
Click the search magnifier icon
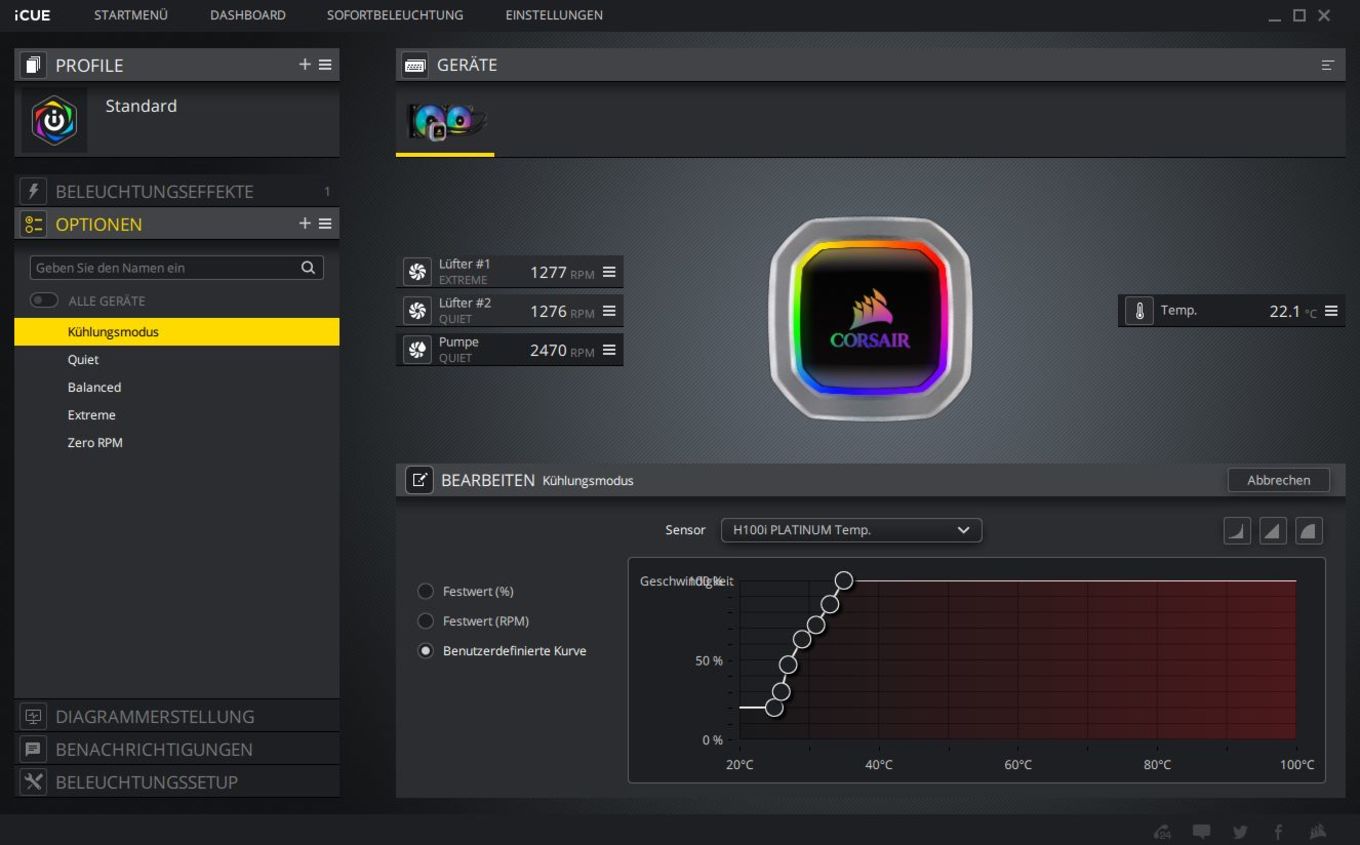pos(308,267)
